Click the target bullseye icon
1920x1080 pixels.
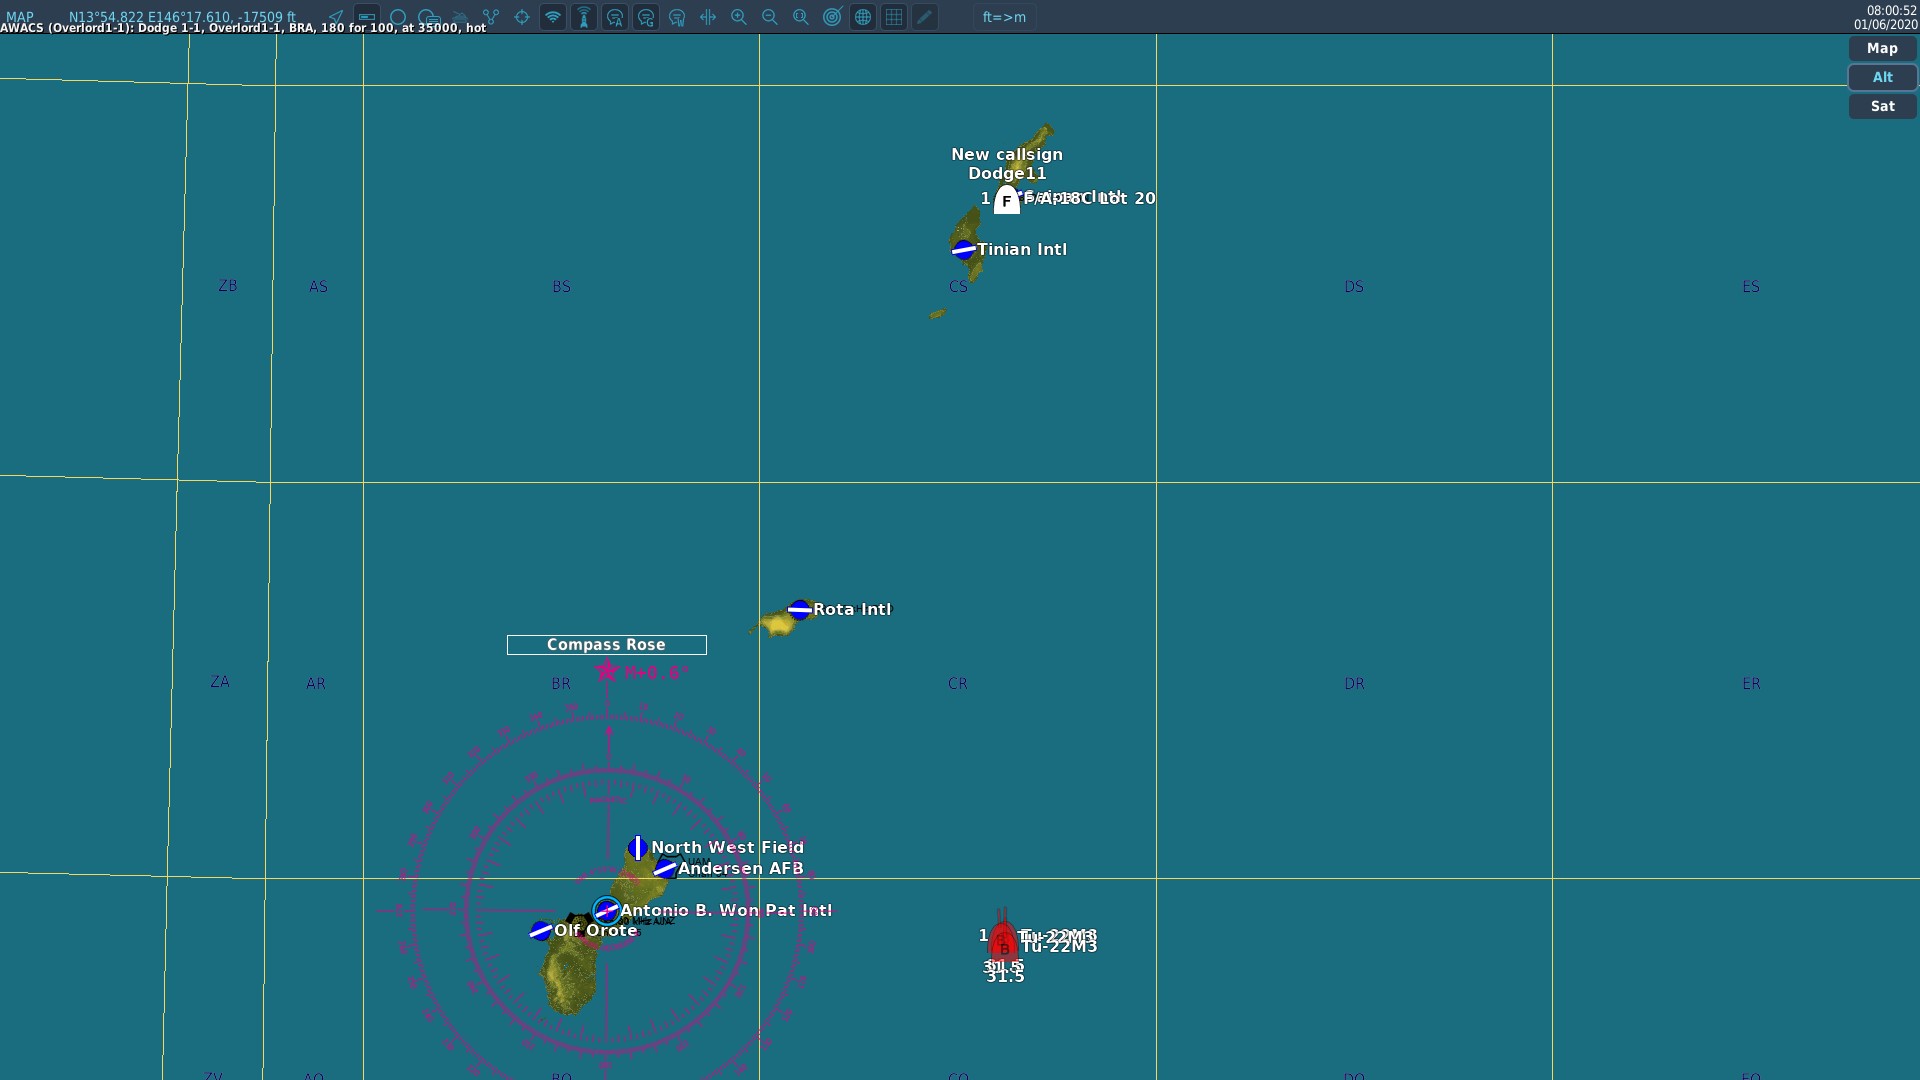click(832, 17)
